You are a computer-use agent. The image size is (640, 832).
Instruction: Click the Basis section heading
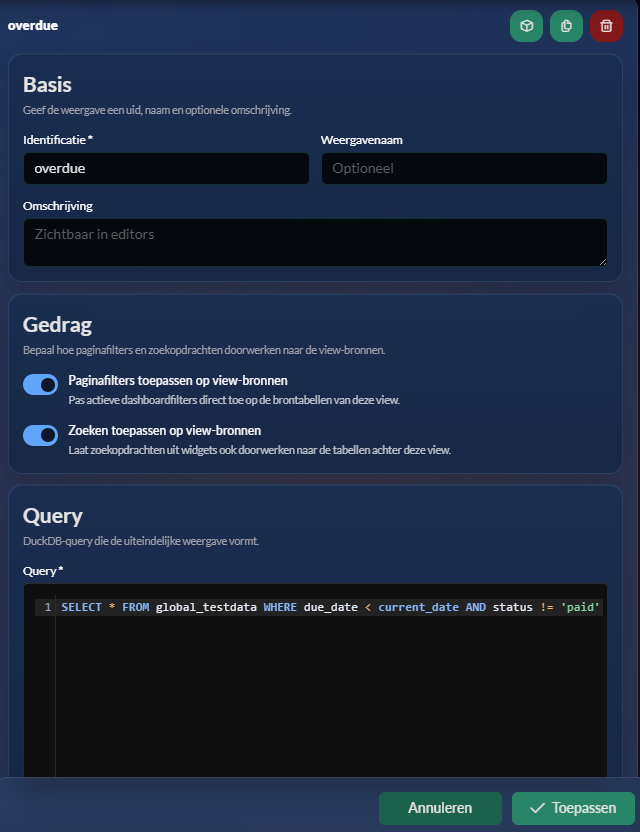[47, 85]
